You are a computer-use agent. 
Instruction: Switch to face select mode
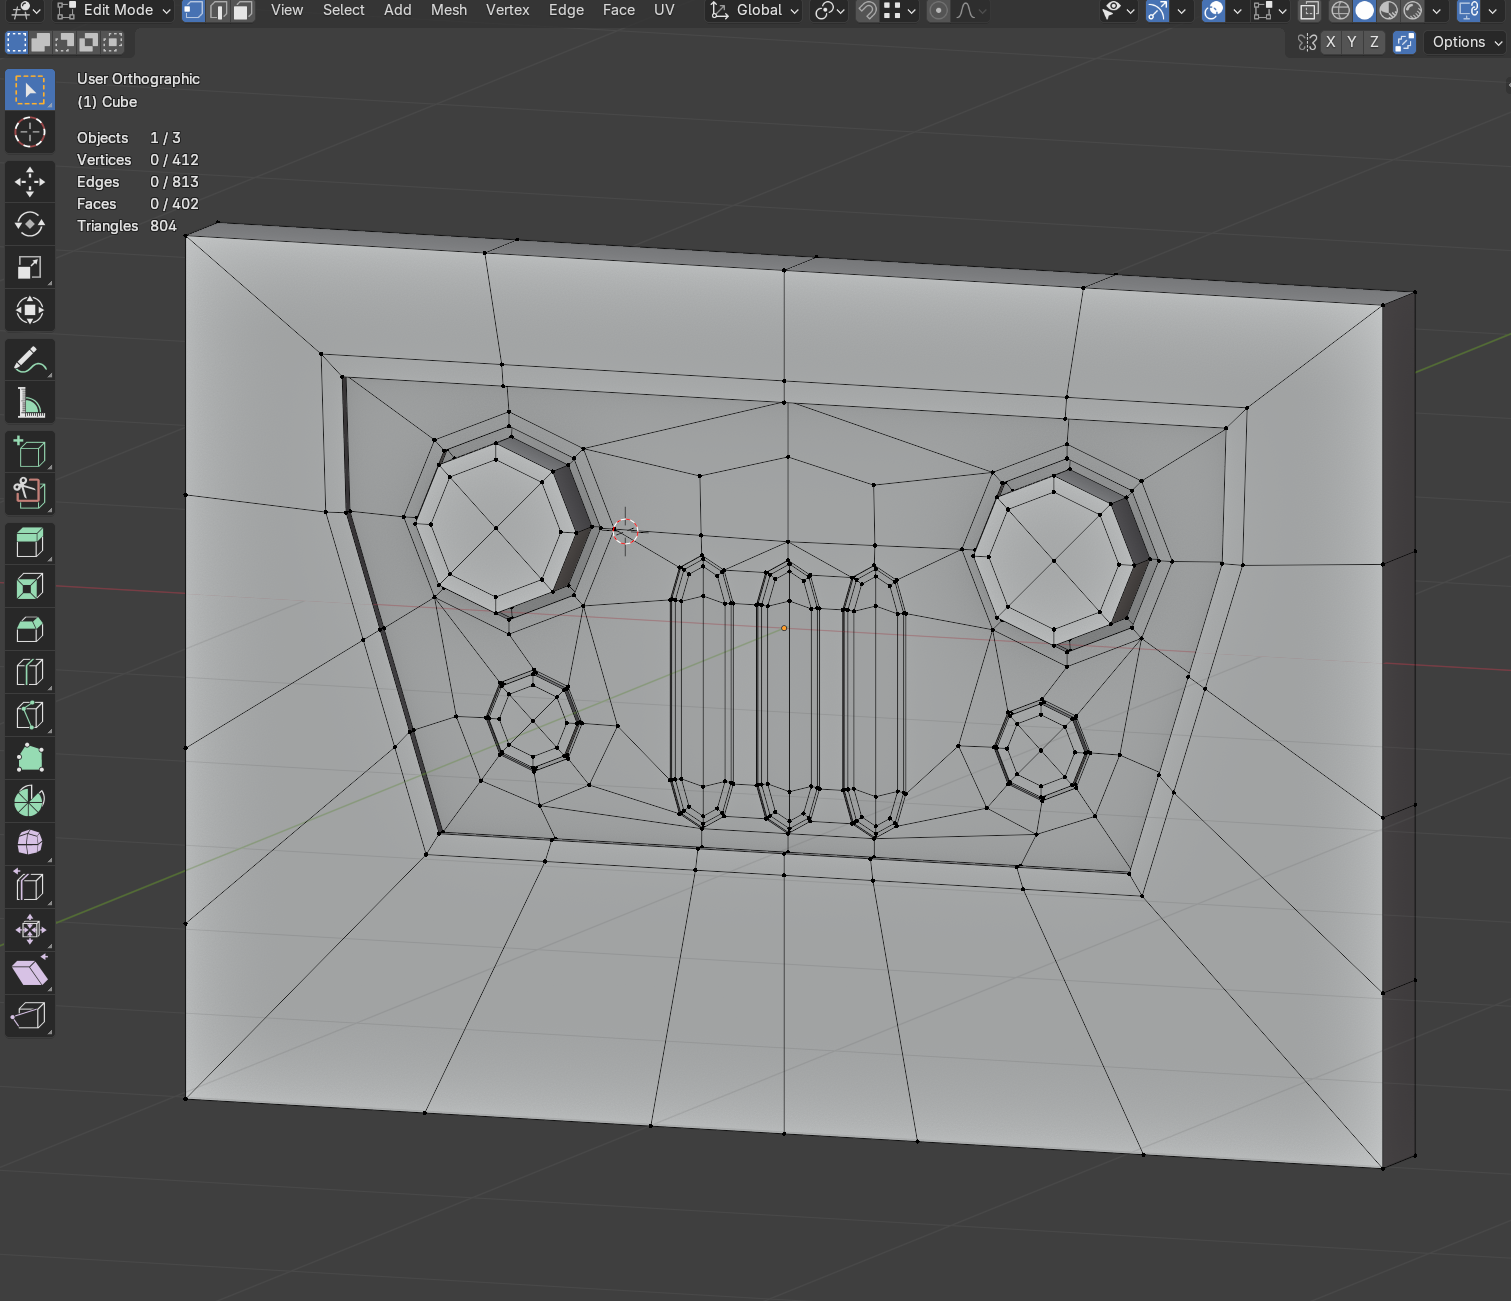243,10
